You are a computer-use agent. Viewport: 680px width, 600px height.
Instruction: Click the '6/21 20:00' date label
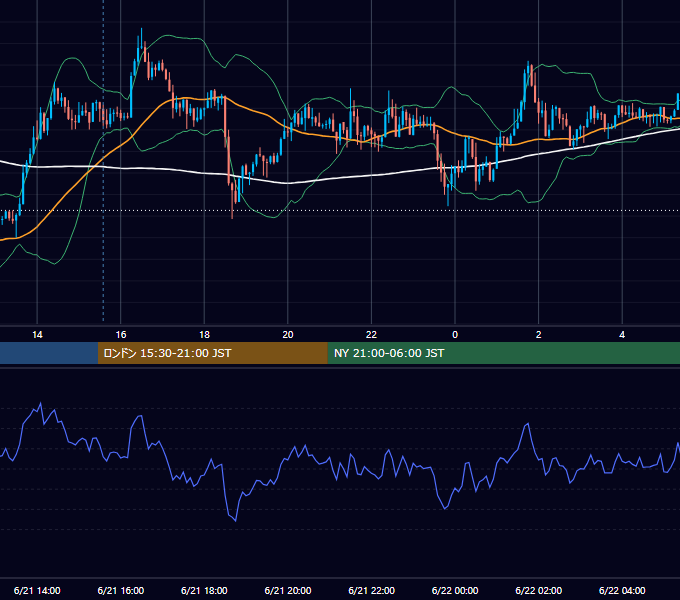(x=288, y=590)
